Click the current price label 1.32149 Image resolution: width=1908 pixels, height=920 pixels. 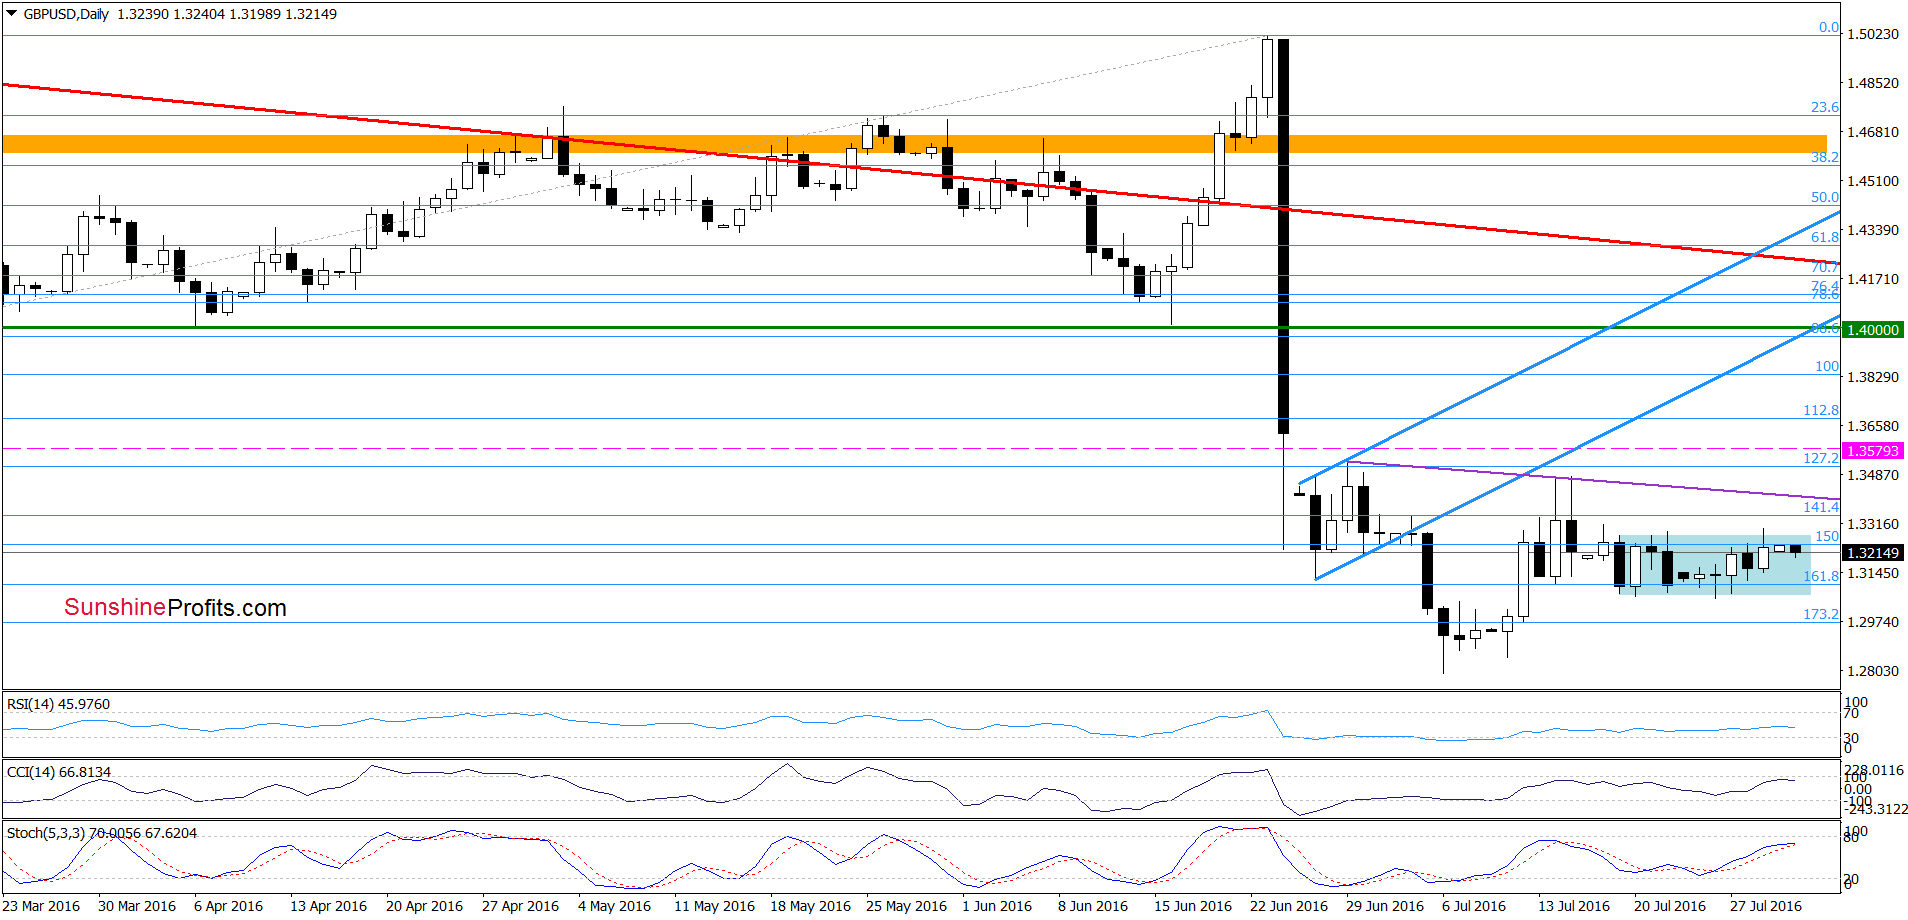[x=1872, y=553]
